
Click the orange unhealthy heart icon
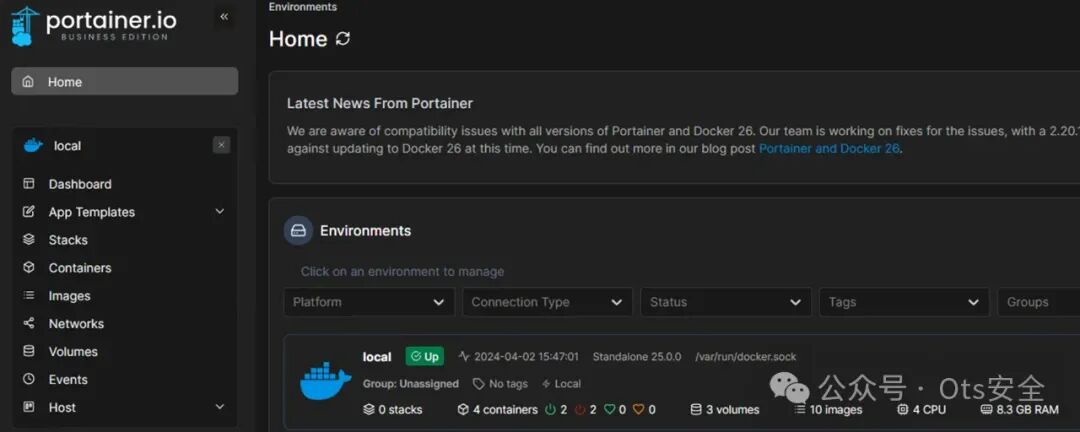638,409
